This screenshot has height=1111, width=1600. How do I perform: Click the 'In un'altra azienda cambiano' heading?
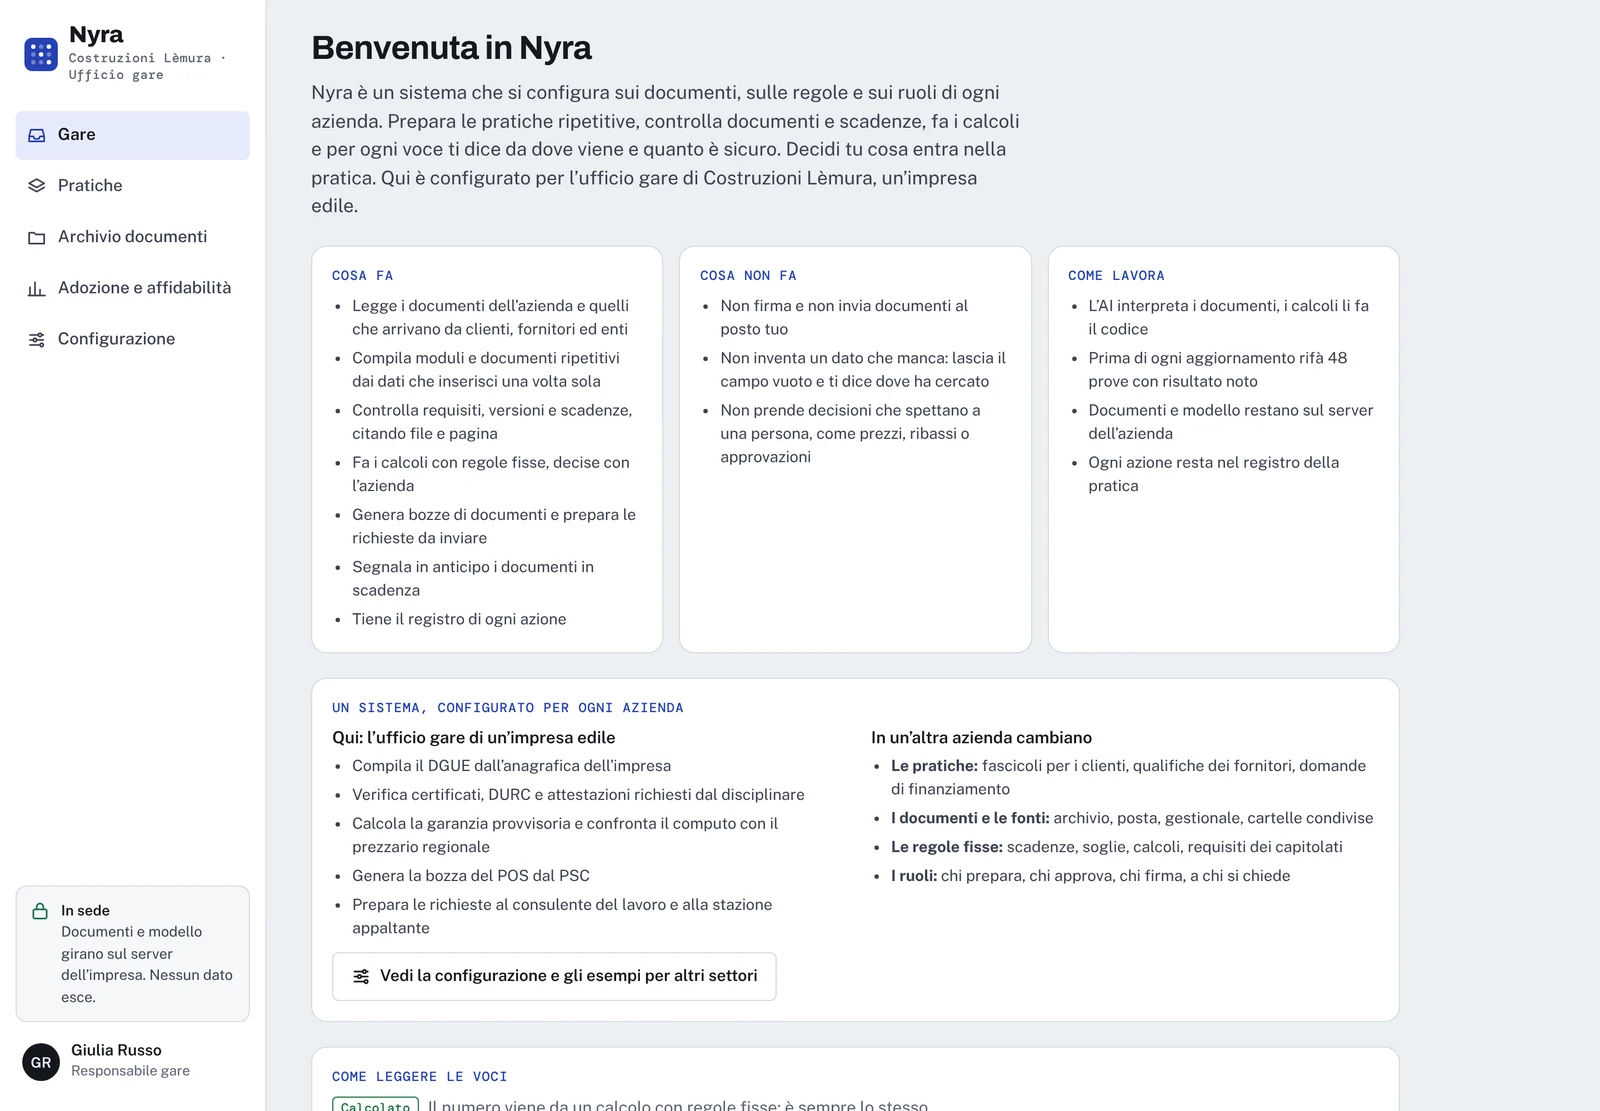tap(981, 738)
